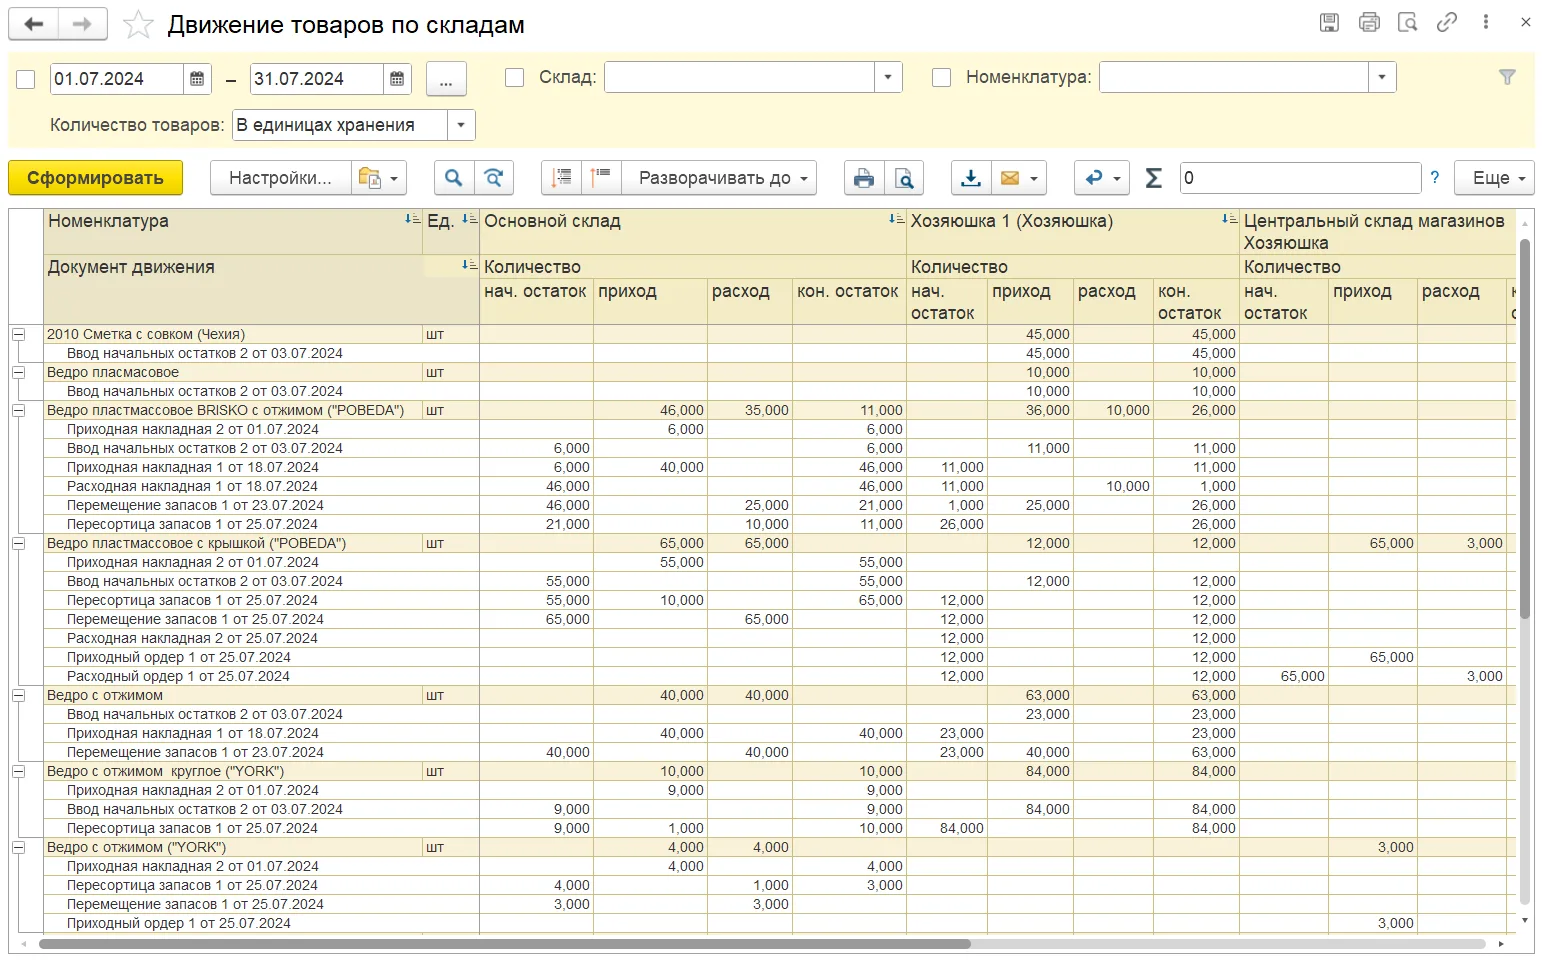Viewport: 1546px width, 966px height.
Task: Open the Еще menu
Action: point(1494,178)
